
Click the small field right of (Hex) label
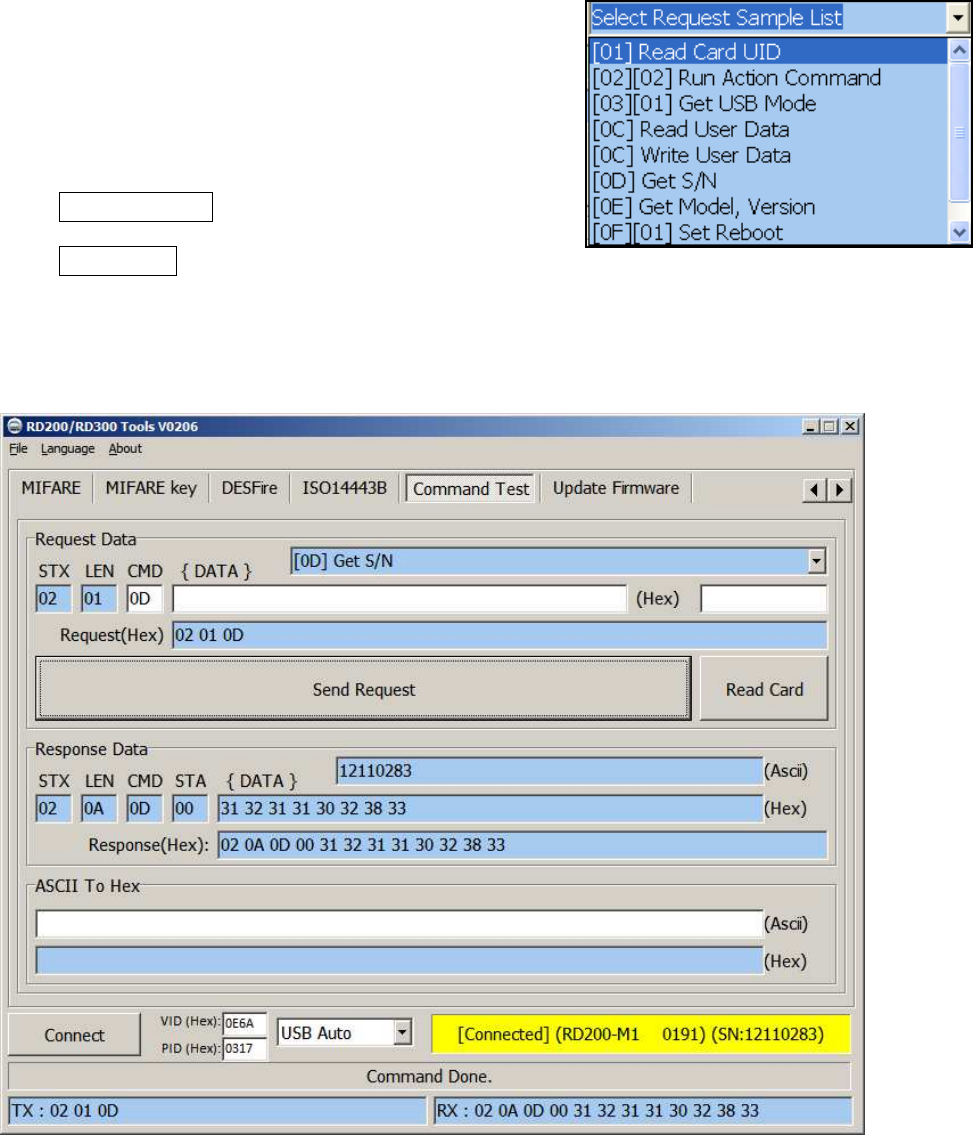point(763,599)
